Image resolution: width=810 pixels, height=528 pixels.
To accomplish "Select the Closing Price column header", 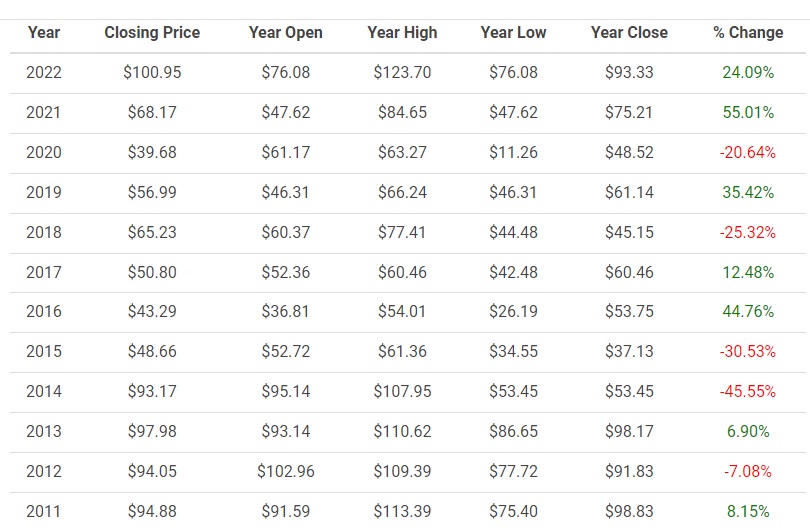I will point(152,33).
